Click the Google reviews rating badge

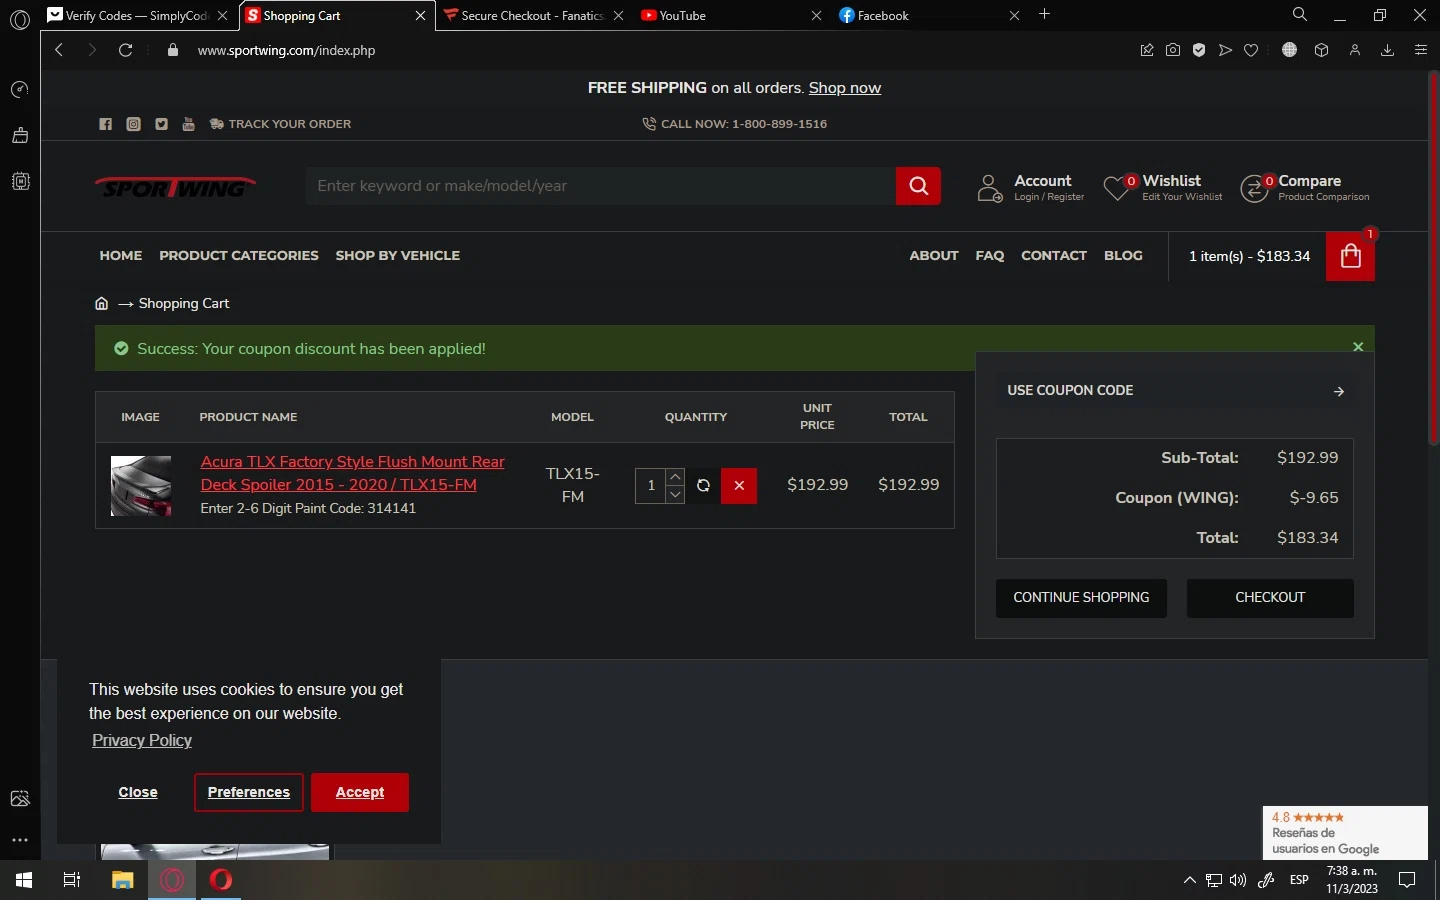(x=1345, y=832)
